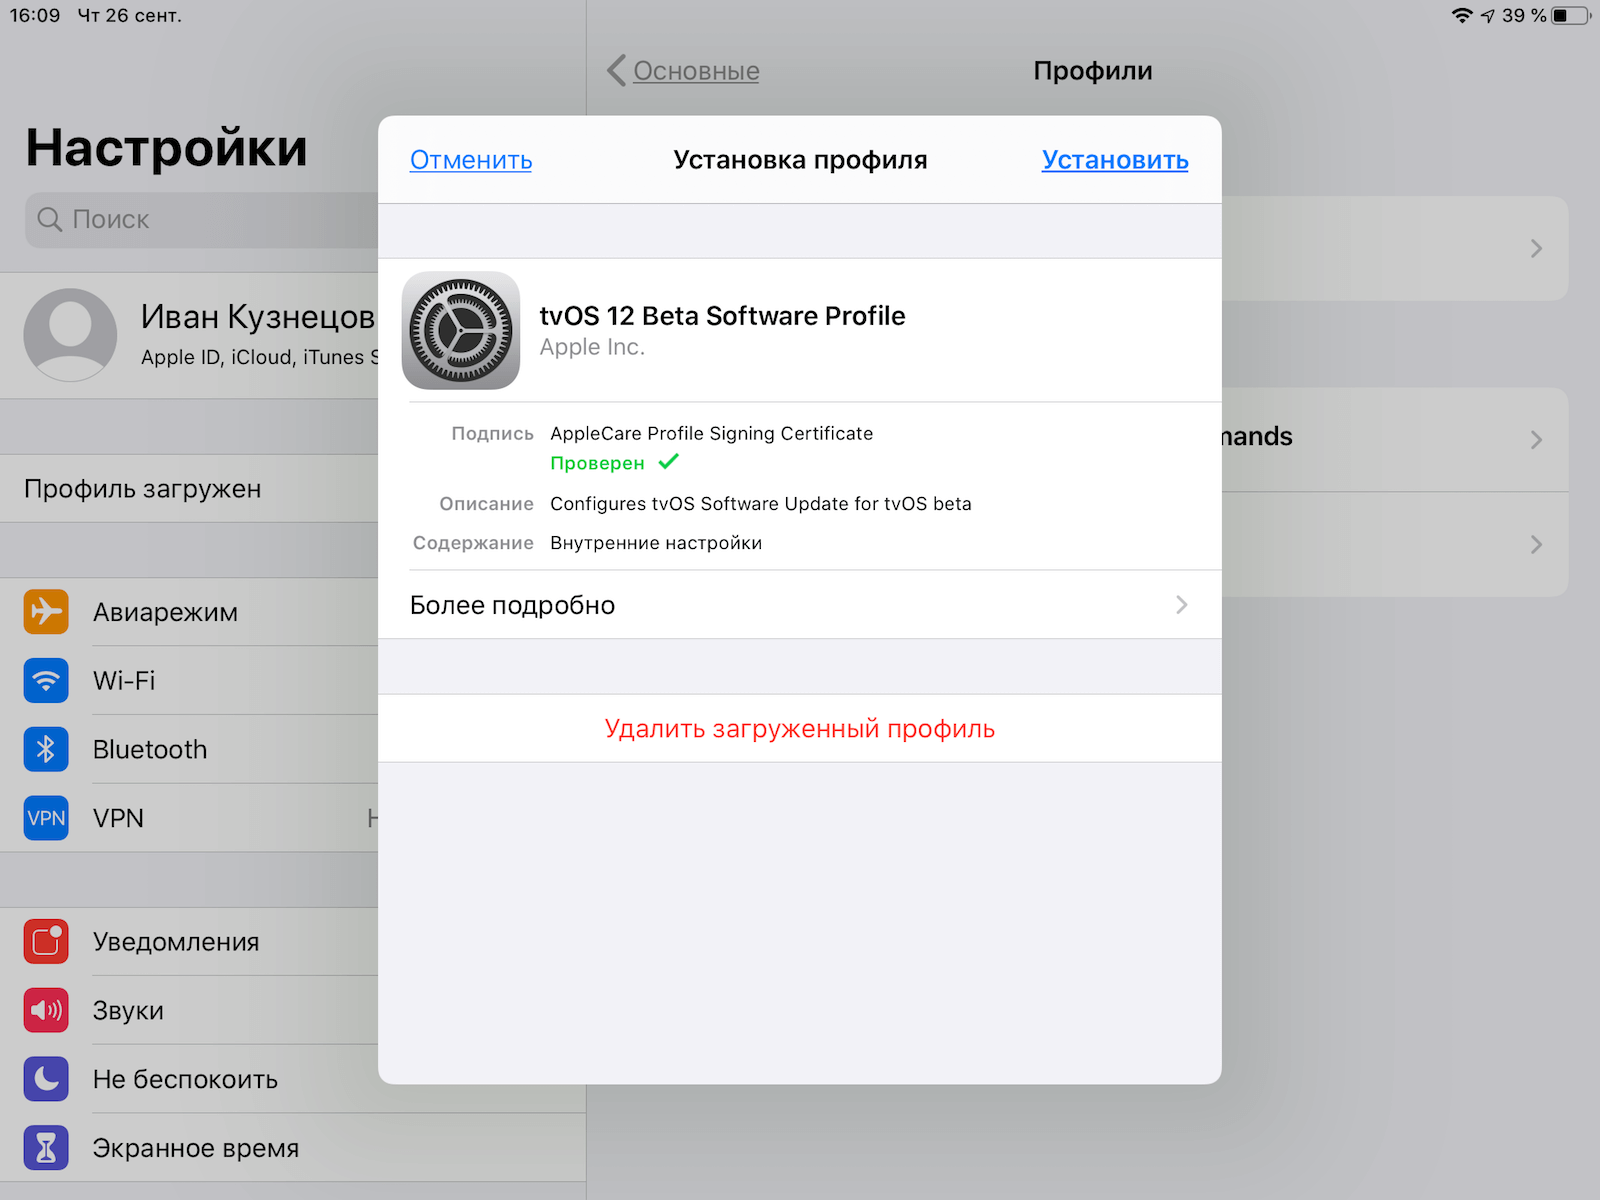Tap AppleCare Profile Signing Certificate text

[x=711, y=433]
